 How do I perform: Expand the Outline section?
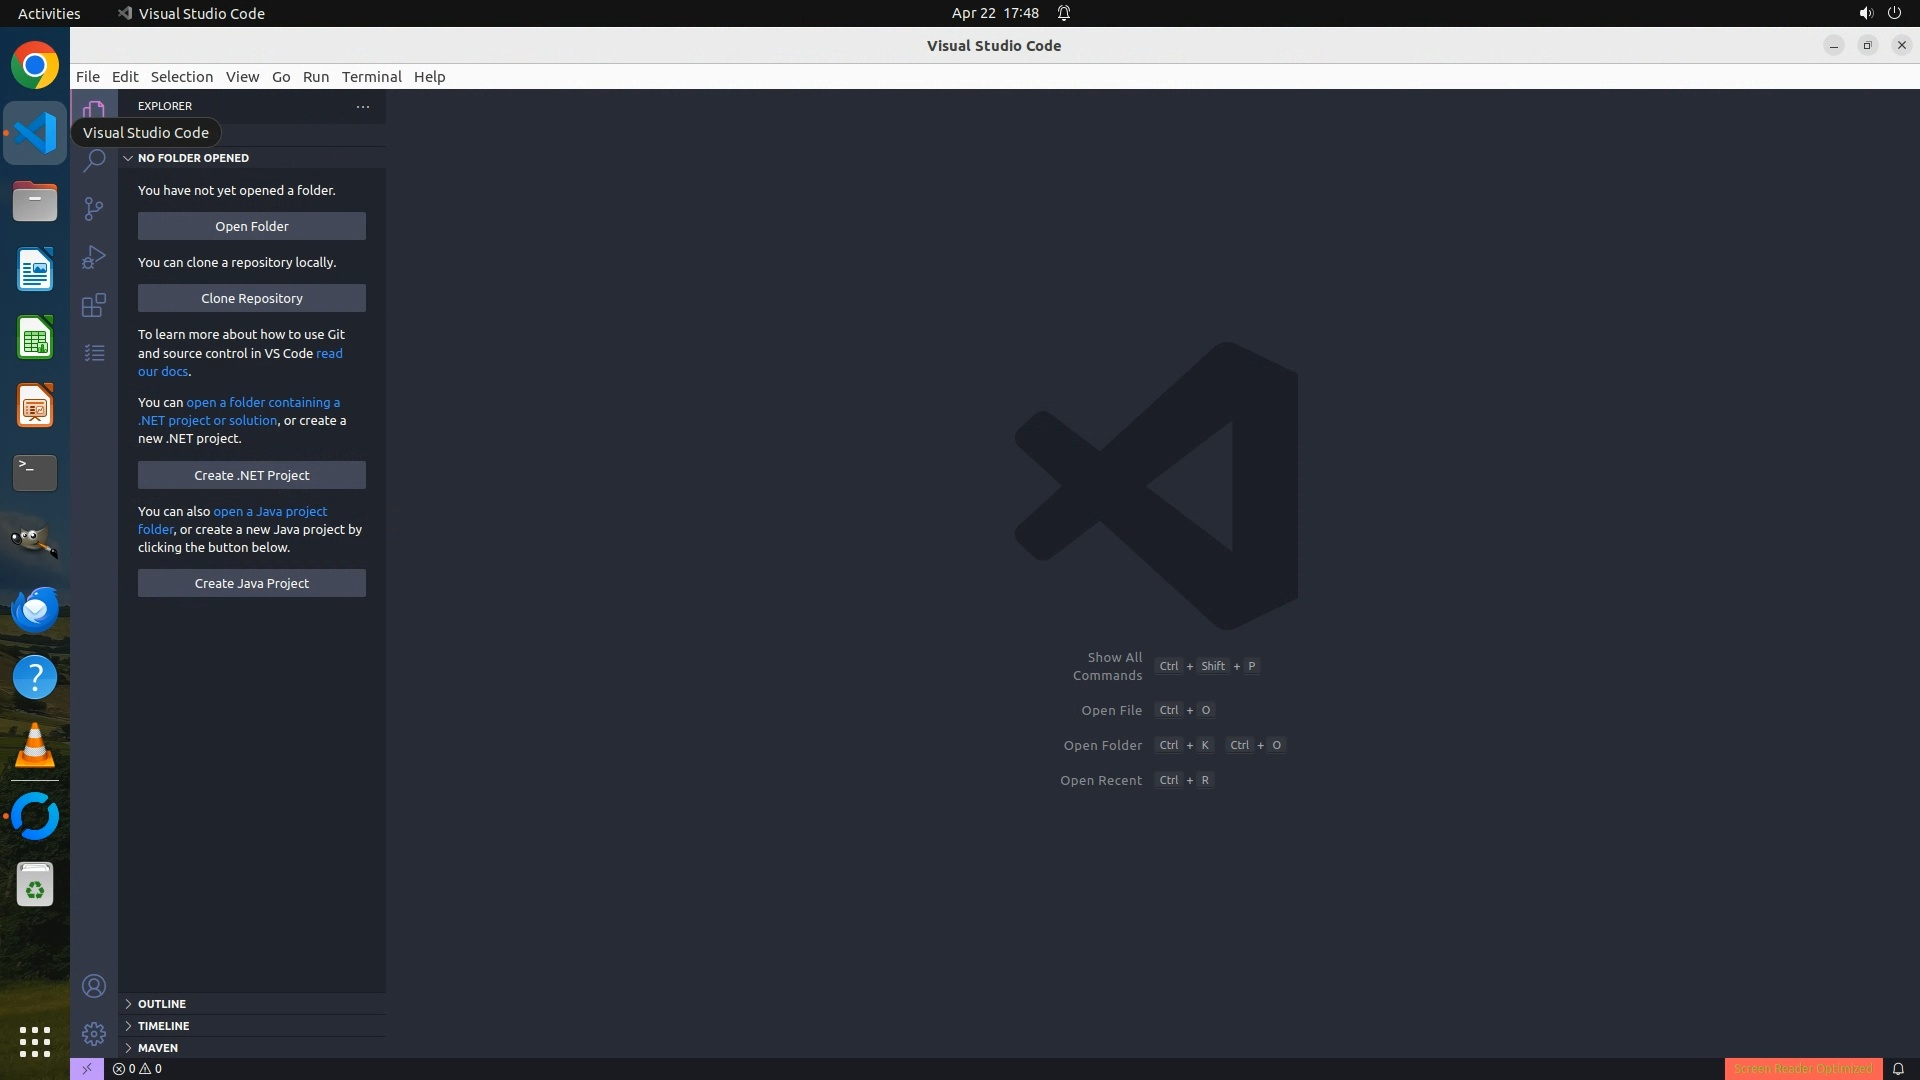click(161, 1004)
